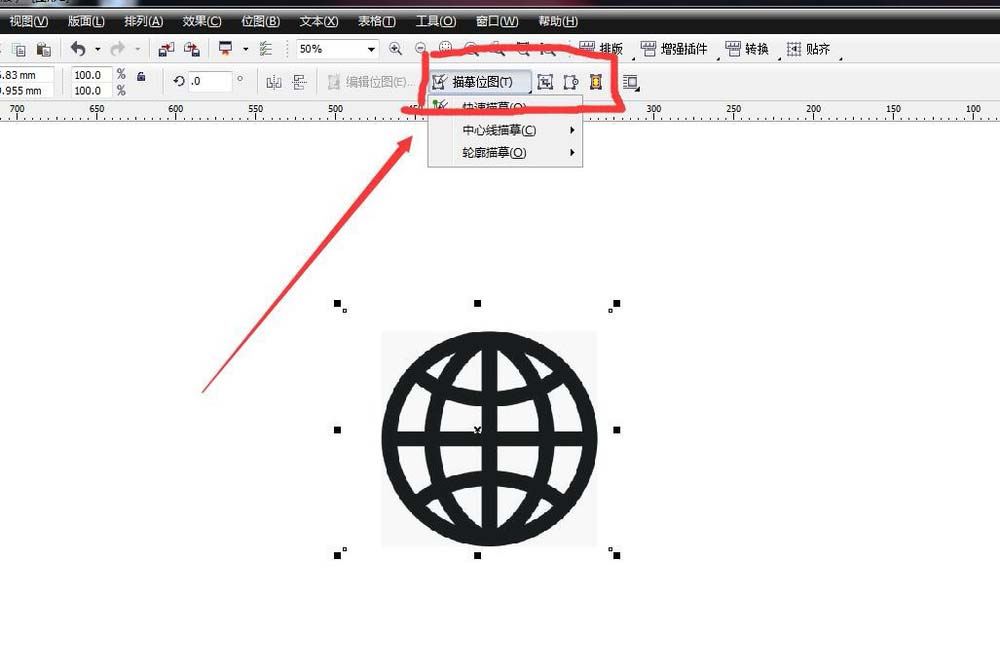
Task: Click the resample bitmap icon
Action: [x=545, y=82]
